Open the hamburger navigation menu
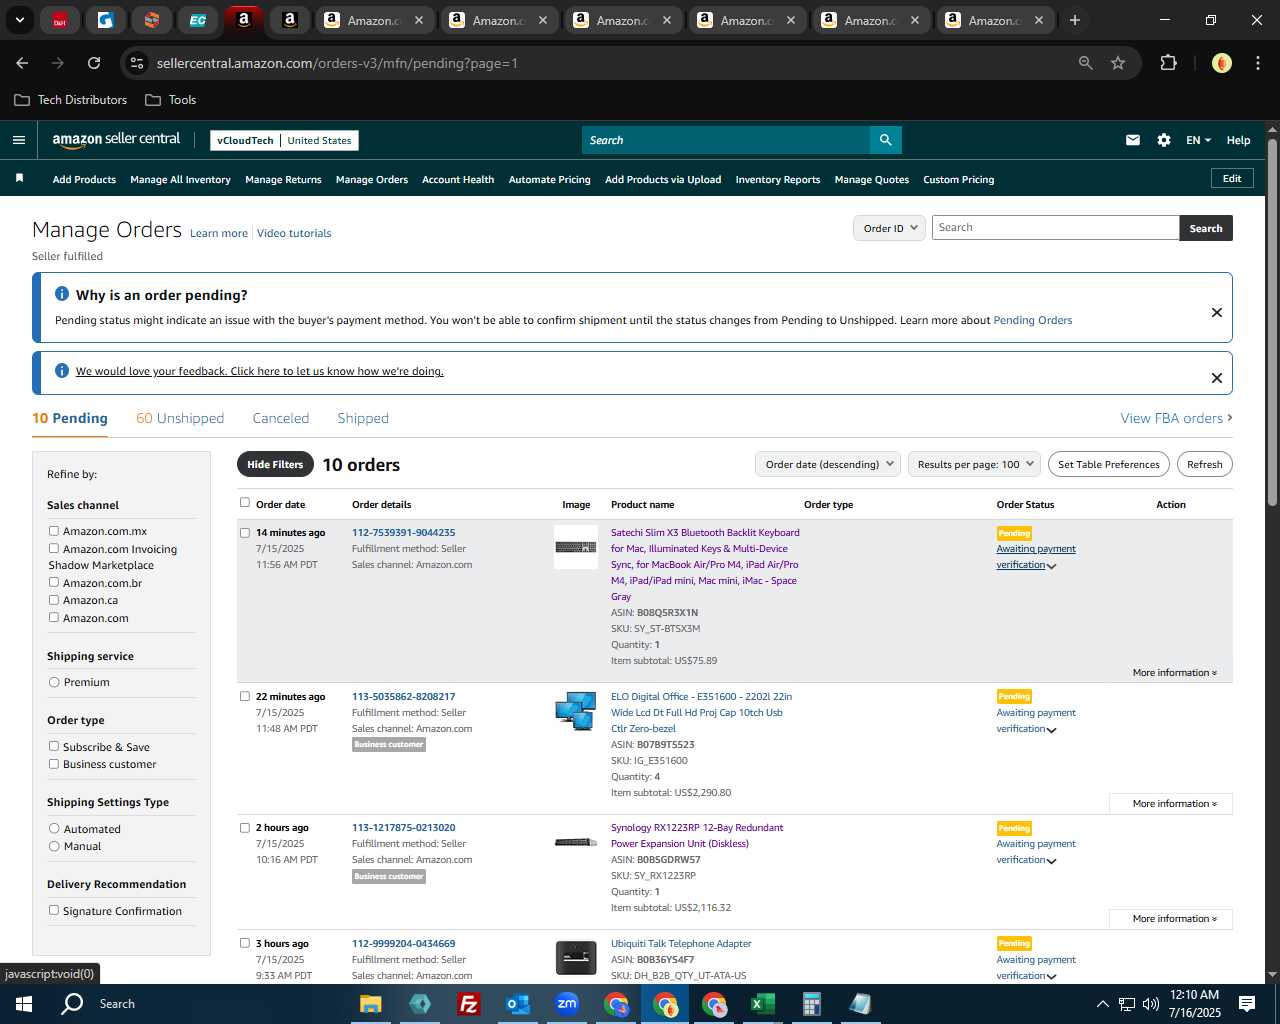 (18, 140)
